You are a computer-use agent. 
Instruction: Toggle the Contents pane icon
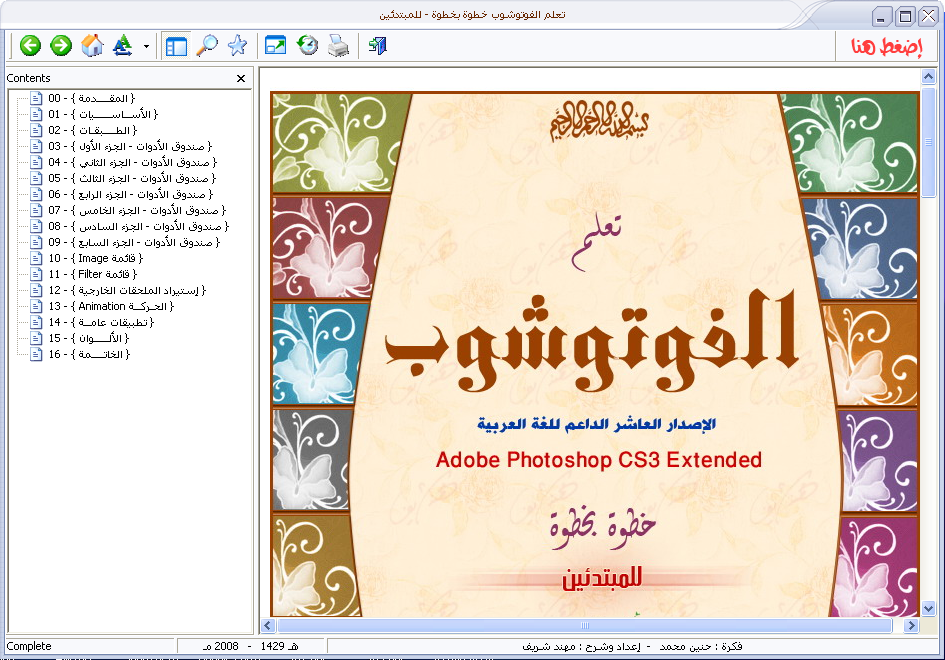click(176, 46)
